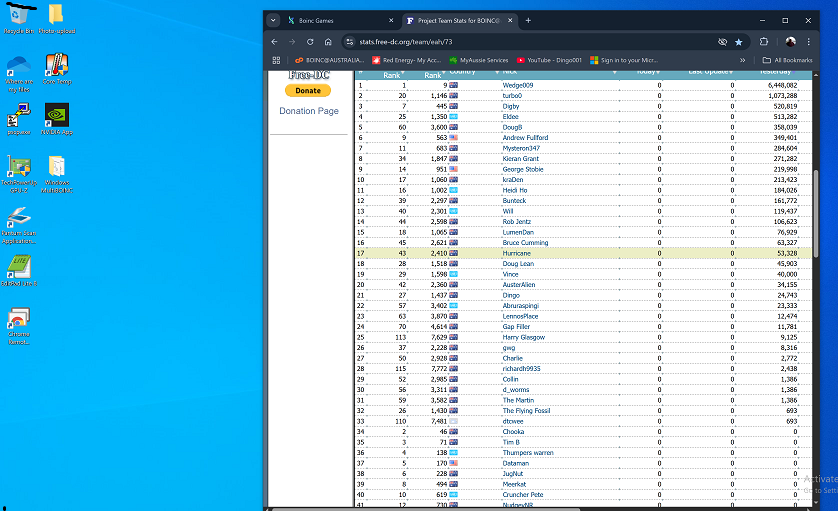Open the MyAussie Services bookmark
This screenshot has width=838, height=511.
(x=479, y=60)
